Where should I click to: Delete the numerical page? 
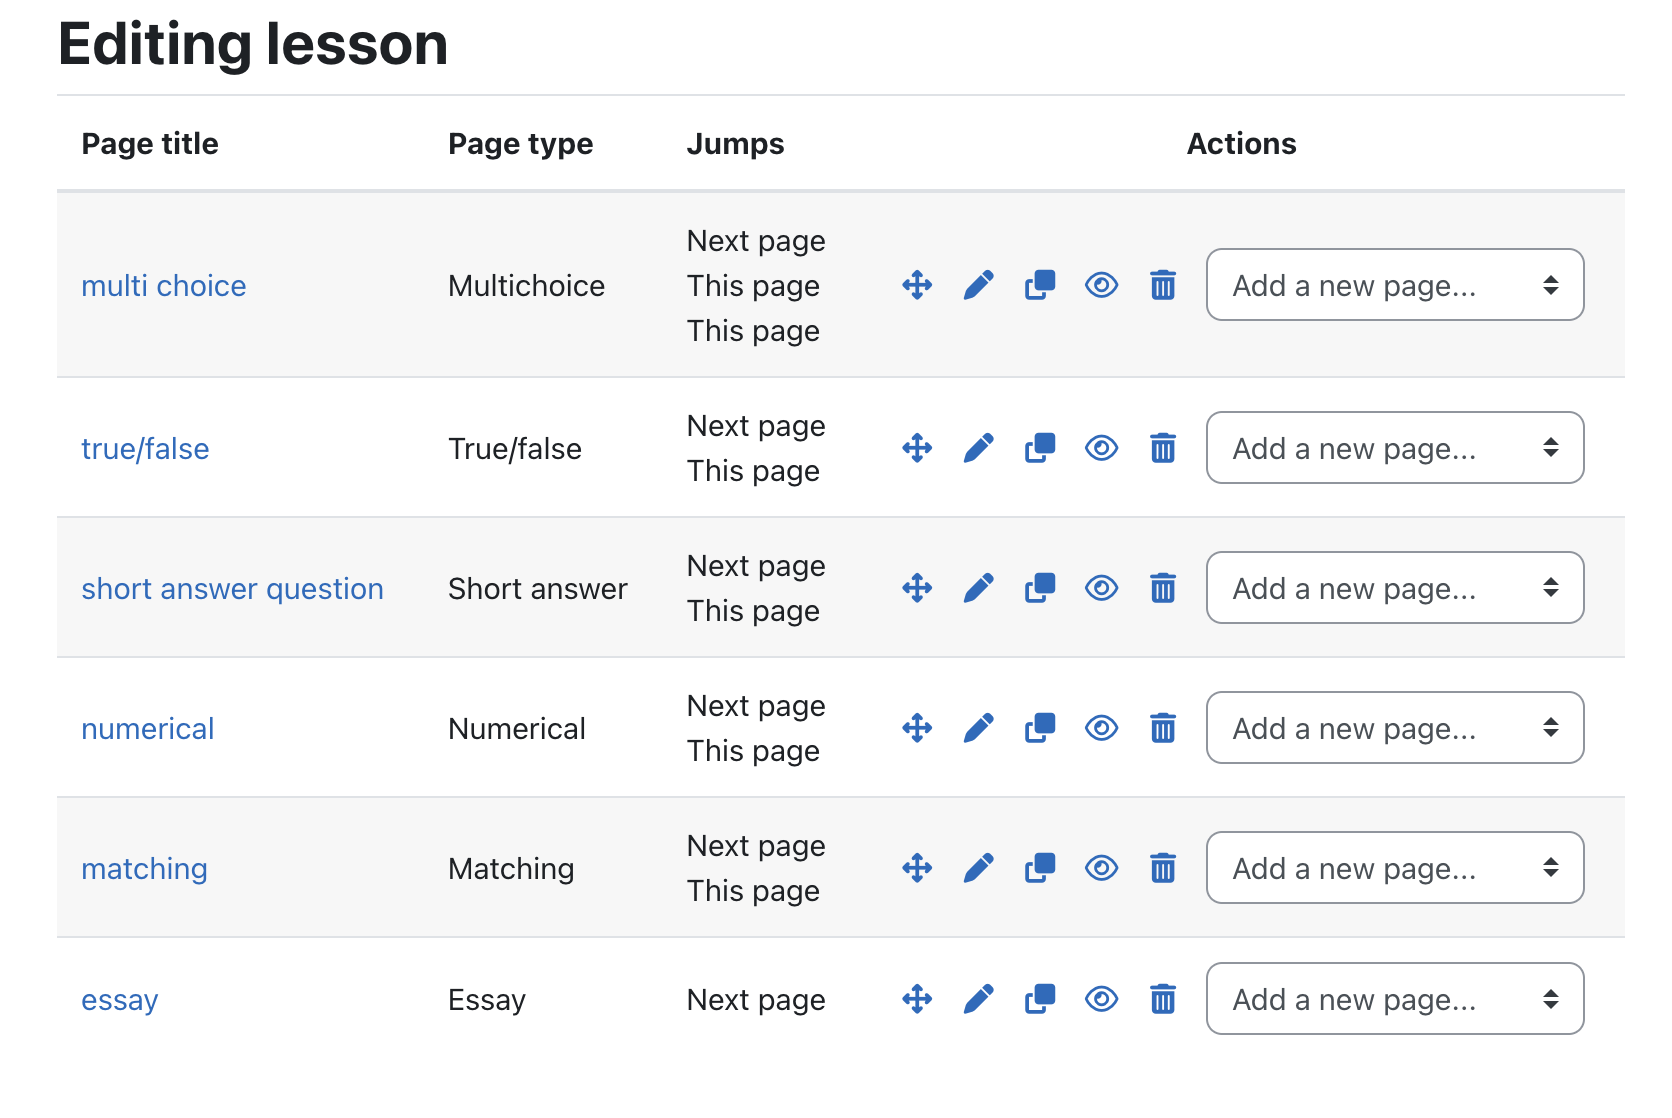[1163, 728]
